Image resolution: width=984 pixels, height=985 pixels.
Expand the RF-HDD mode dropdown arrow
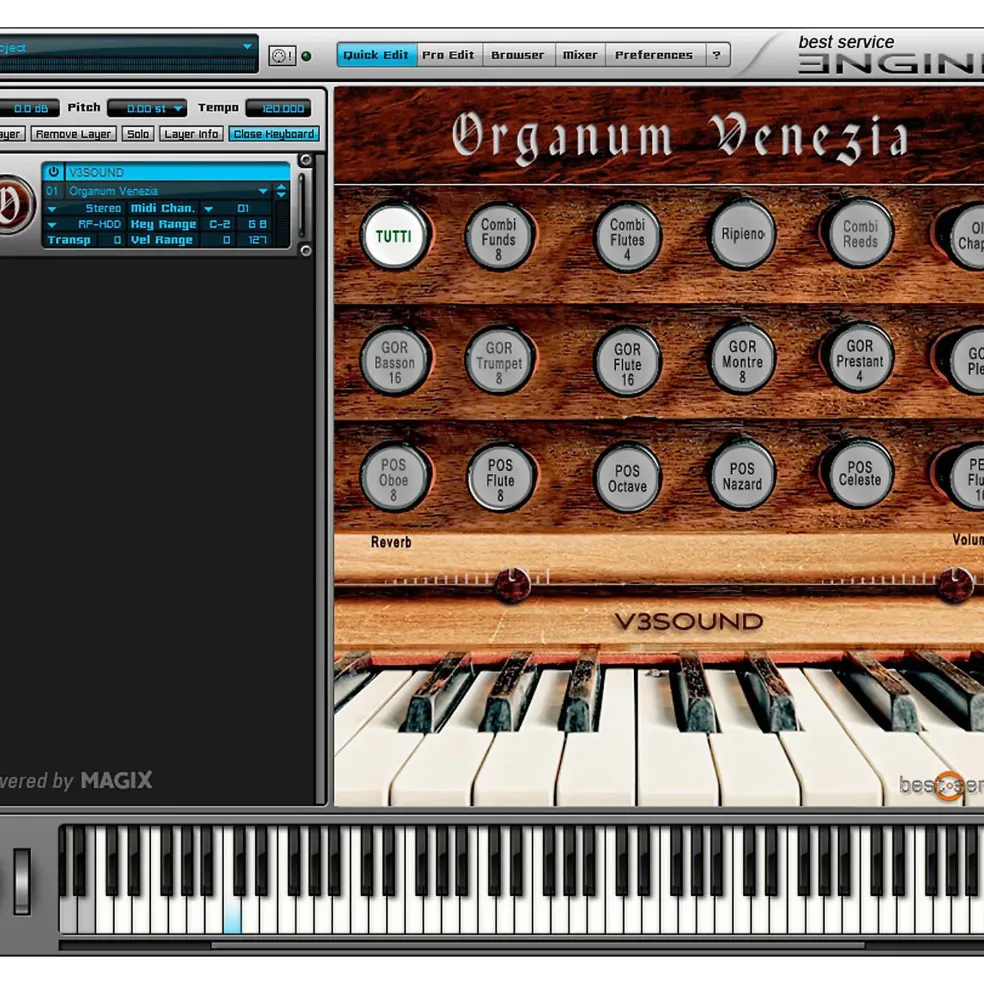[52, 224]
